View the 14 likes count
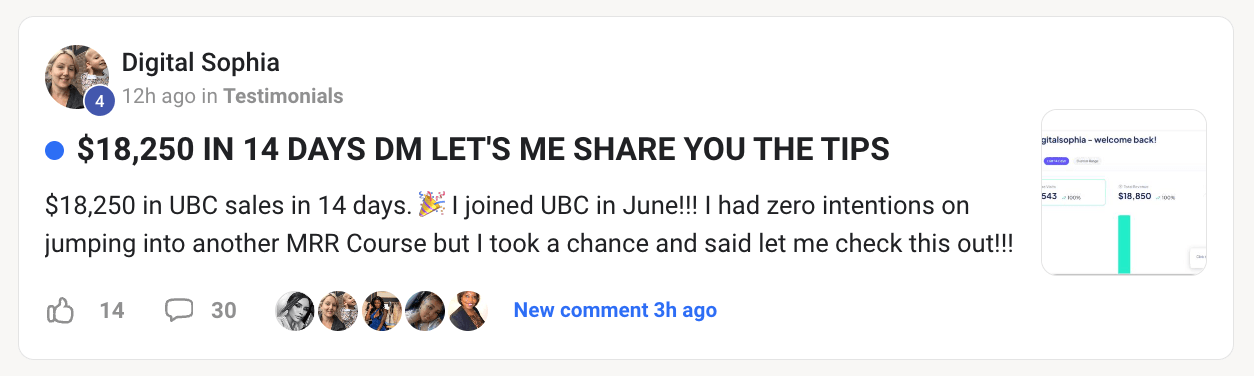The width and height of the screenshot is (1254, 376). click(x=112, y=311)
